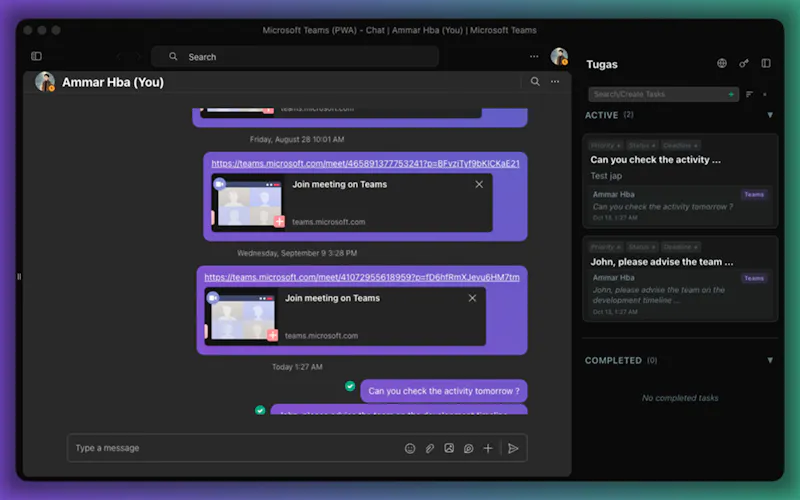Click the 'Ammar Hba (You)' chat title

113,82
